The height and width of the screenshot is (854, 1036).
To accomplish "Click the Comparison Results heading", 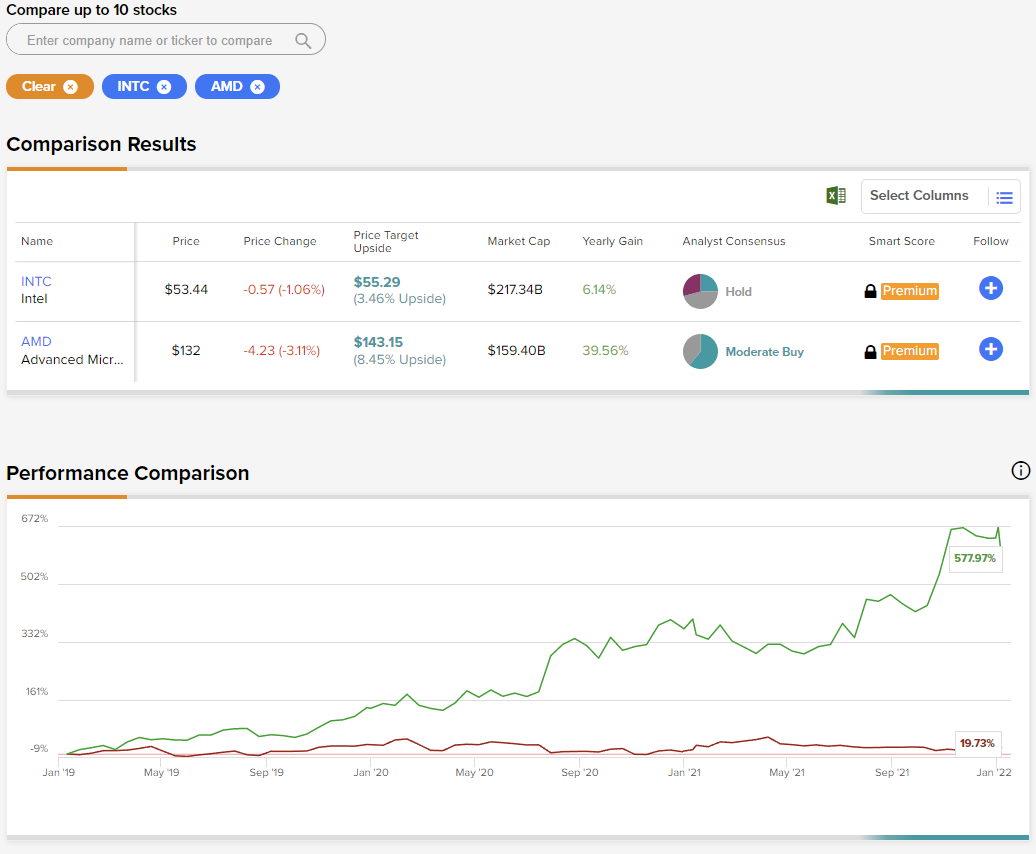I will tap(101, 144).
